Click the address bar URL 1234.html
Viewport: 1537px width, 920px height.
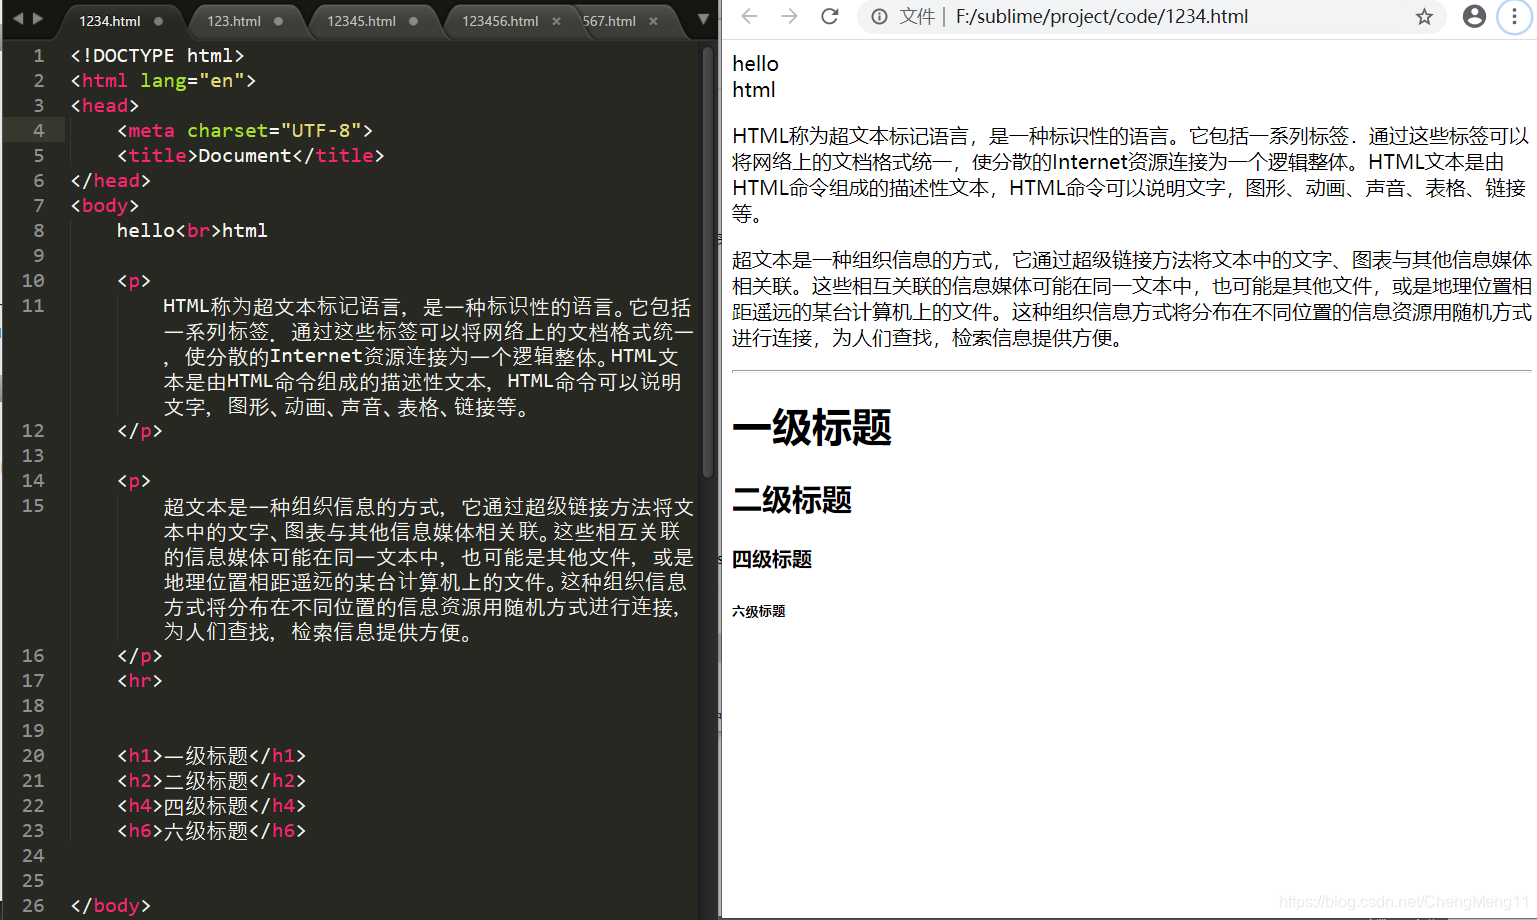tap(1102, 17)
